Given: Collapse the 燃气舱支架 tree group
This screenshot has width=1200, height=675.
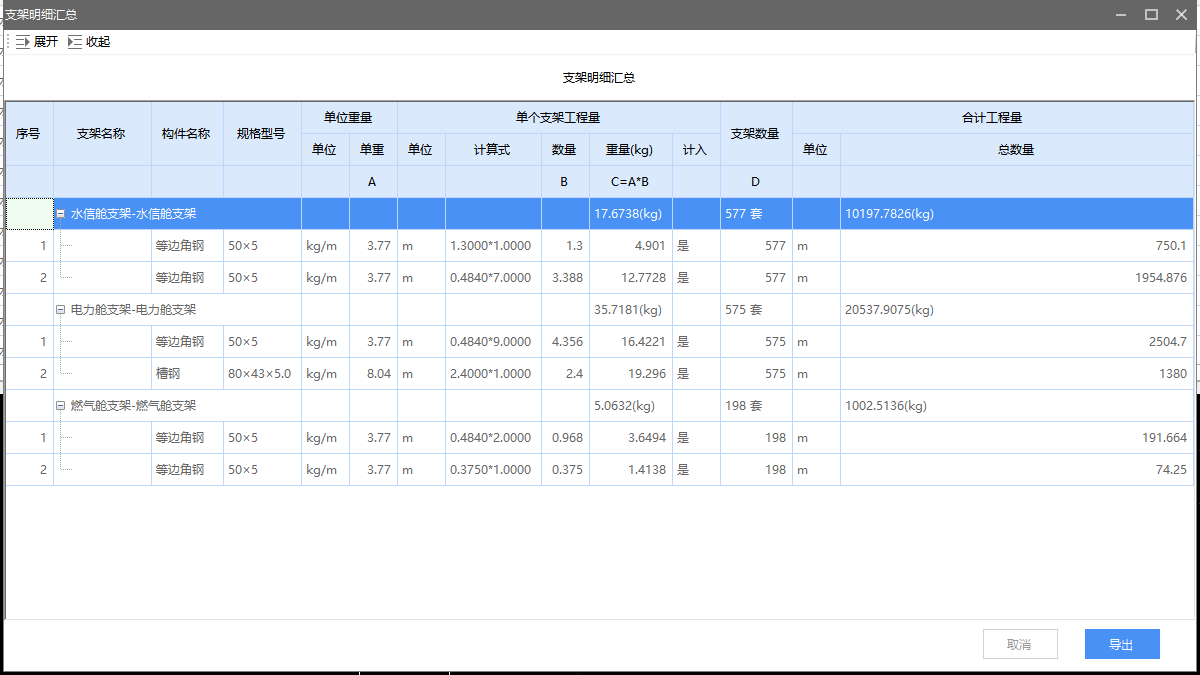Looking at the screenshot, I should [61, 406].
